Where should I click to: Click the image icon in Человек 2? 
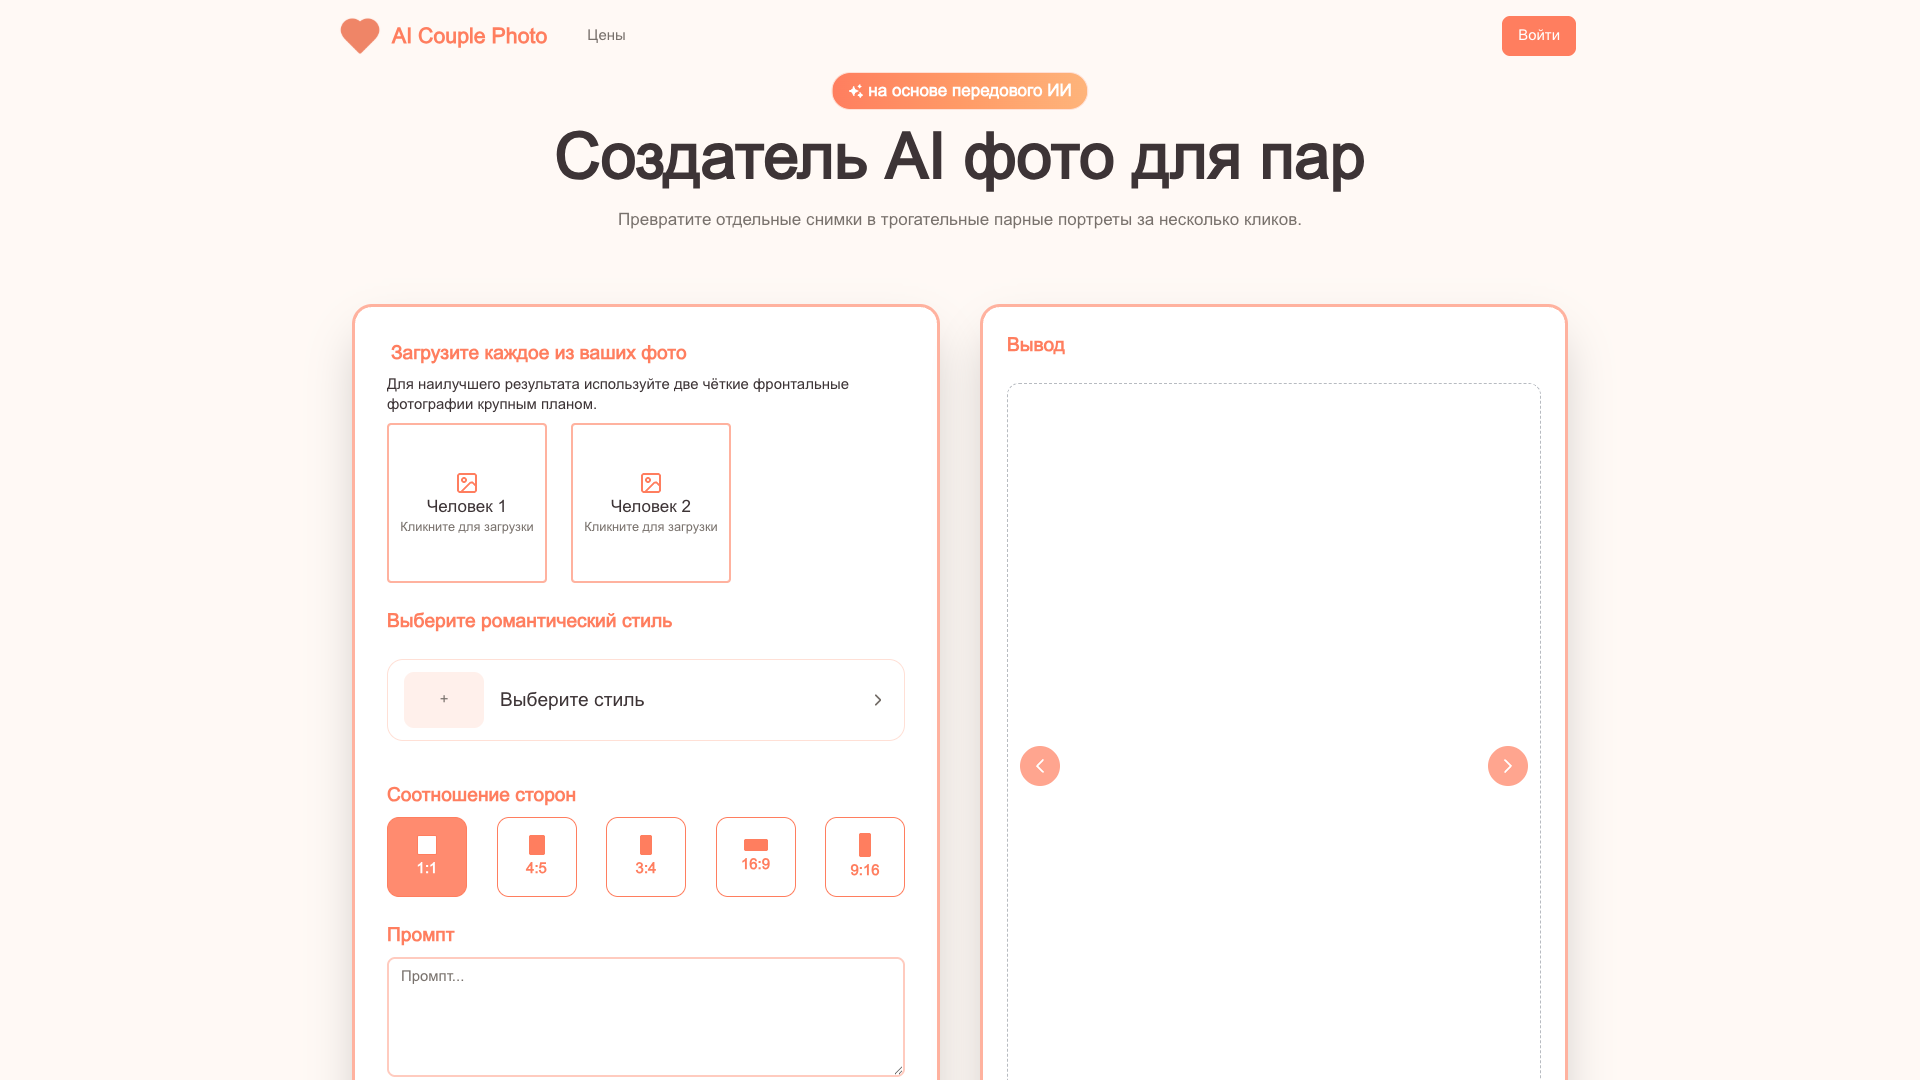(x=651, y=483)
